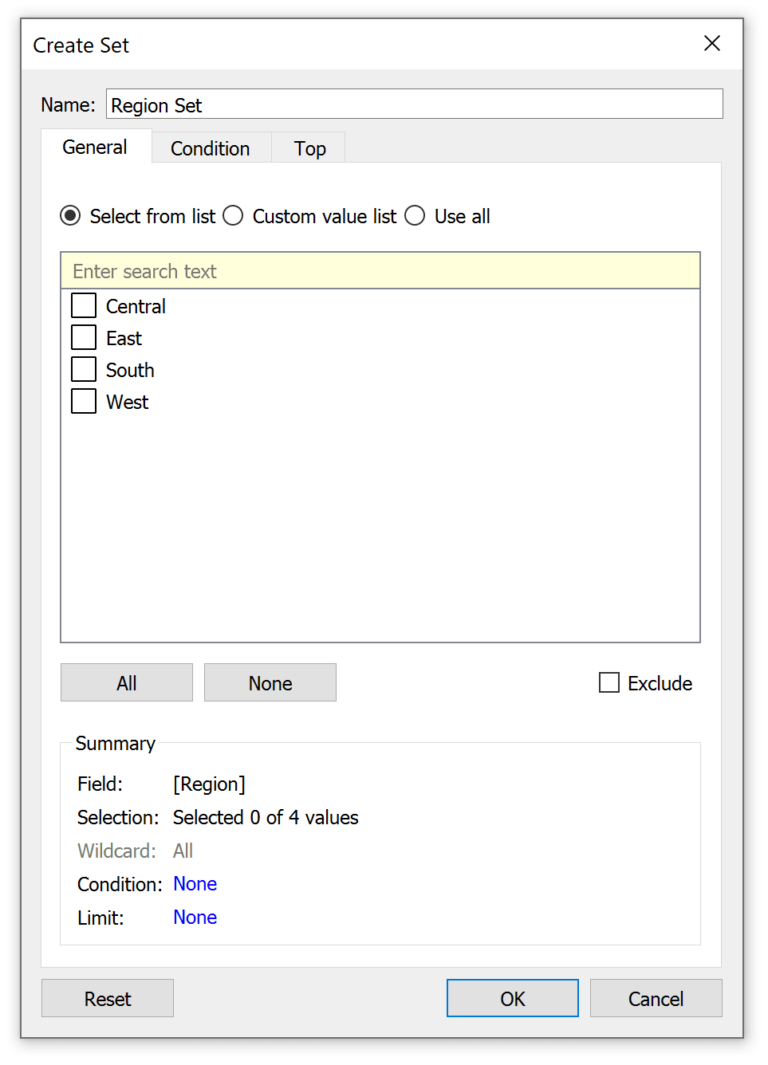Click the None button to clear selection
The image size is (768, 1065).
pos(269,682)
